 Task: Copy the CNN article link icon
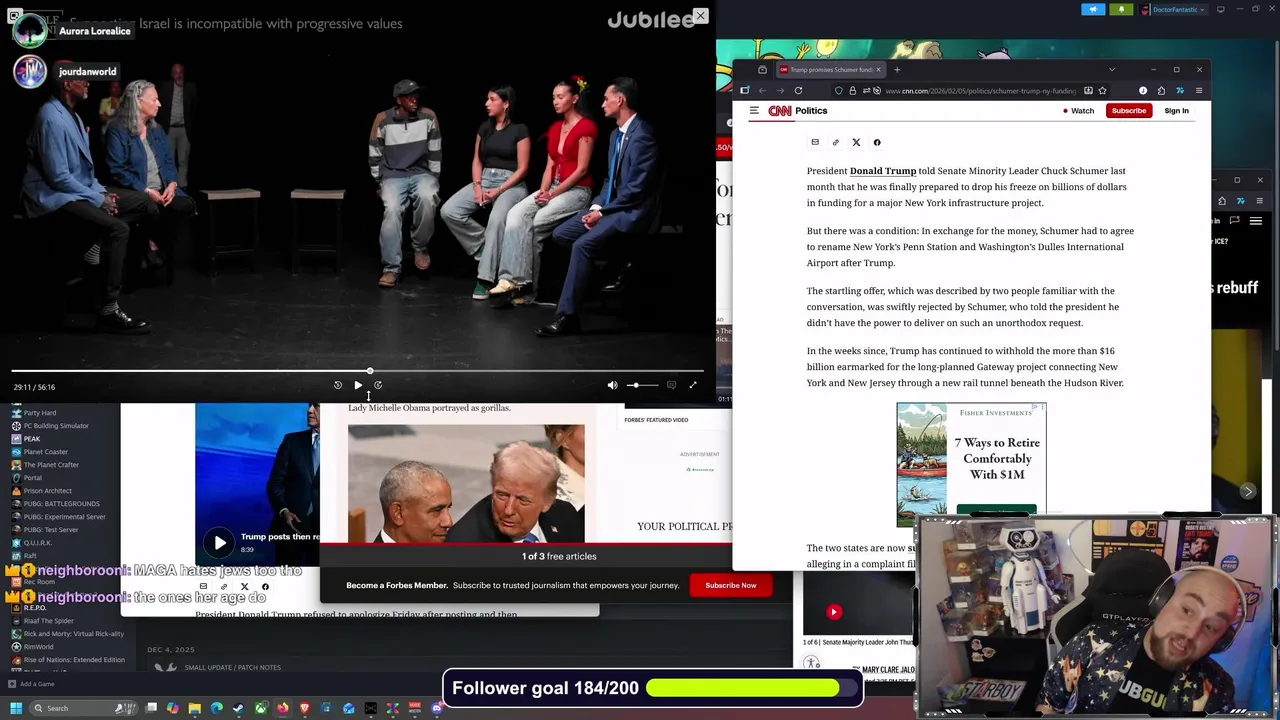(x=836, y=142)
